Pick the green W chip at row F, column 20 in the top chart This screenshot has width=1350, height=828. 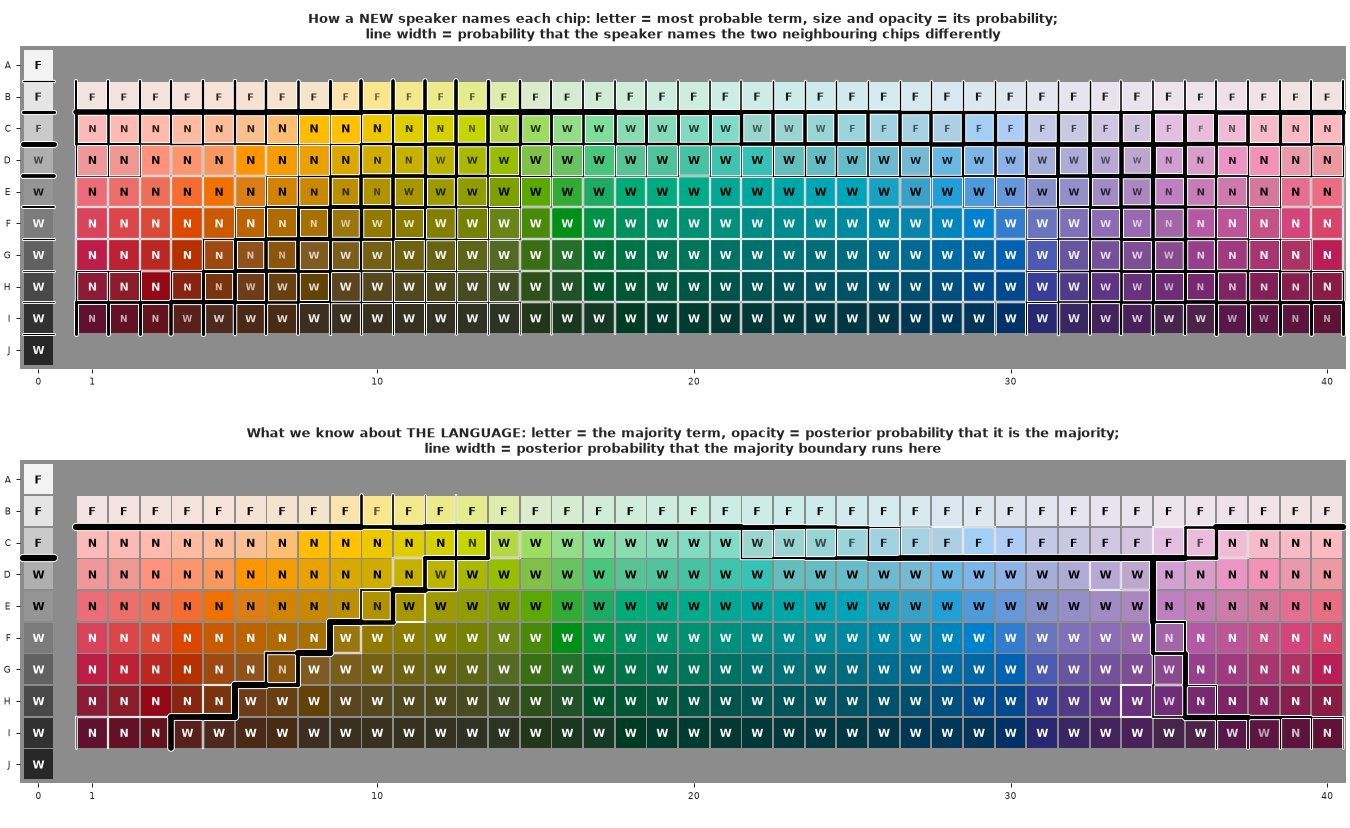click(x=693, y=224)
